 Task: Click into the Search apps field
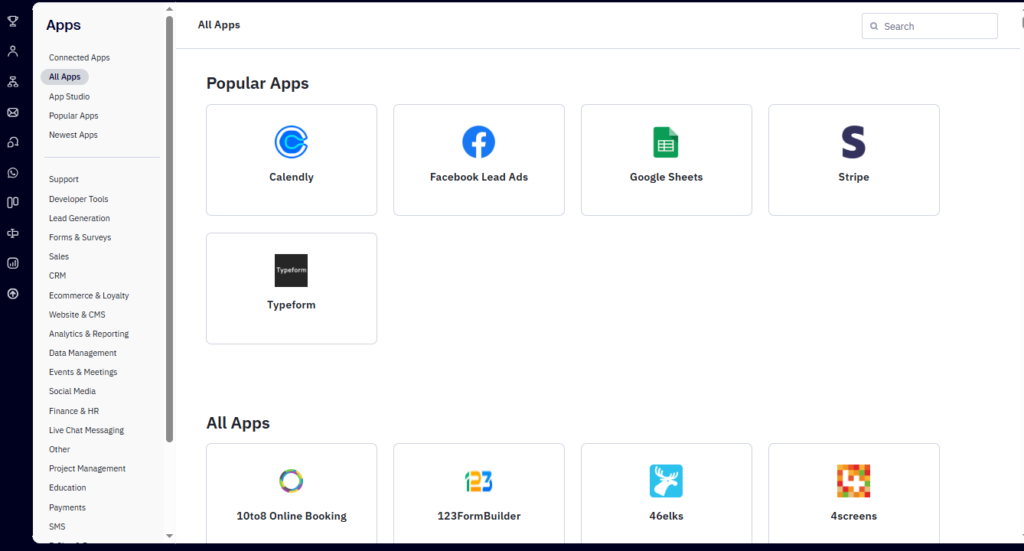pos(929,26)
